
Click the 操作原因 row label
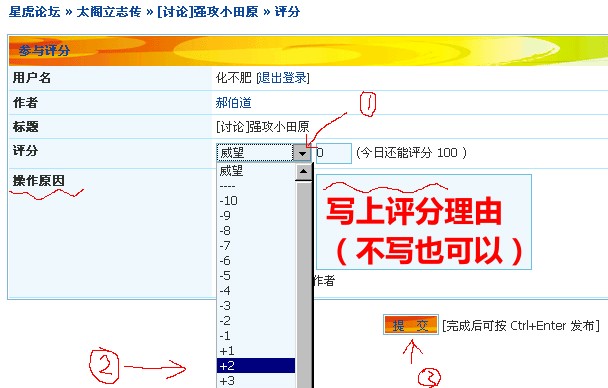(x=38, y=181)
